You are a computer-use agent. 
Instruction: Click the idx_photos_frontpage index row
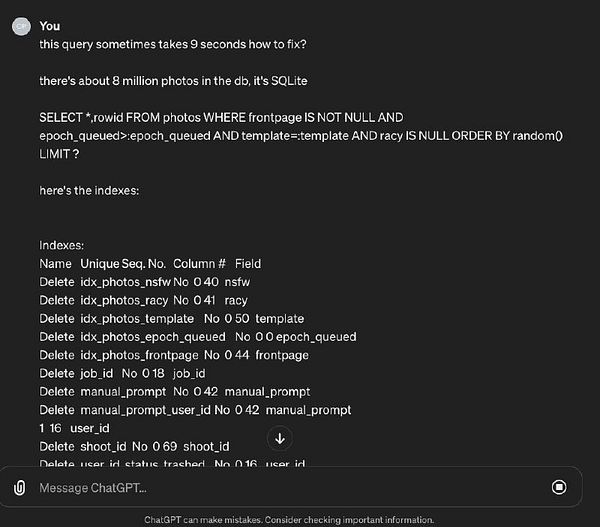point(174,355)
